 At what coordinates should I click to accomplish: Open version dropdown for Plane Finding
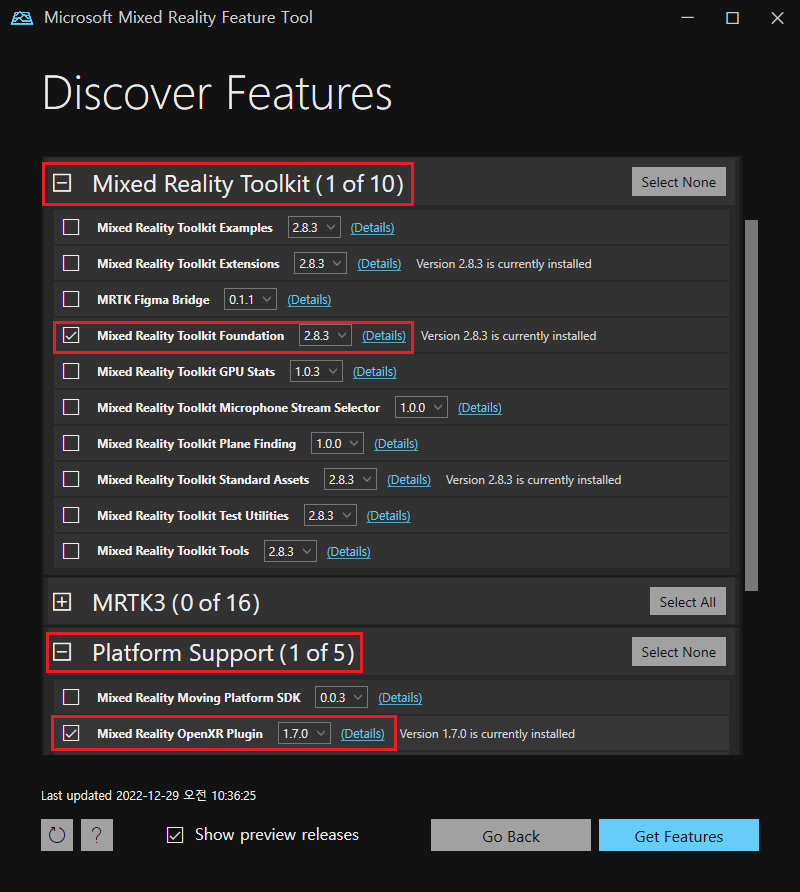tap(337, 443)
